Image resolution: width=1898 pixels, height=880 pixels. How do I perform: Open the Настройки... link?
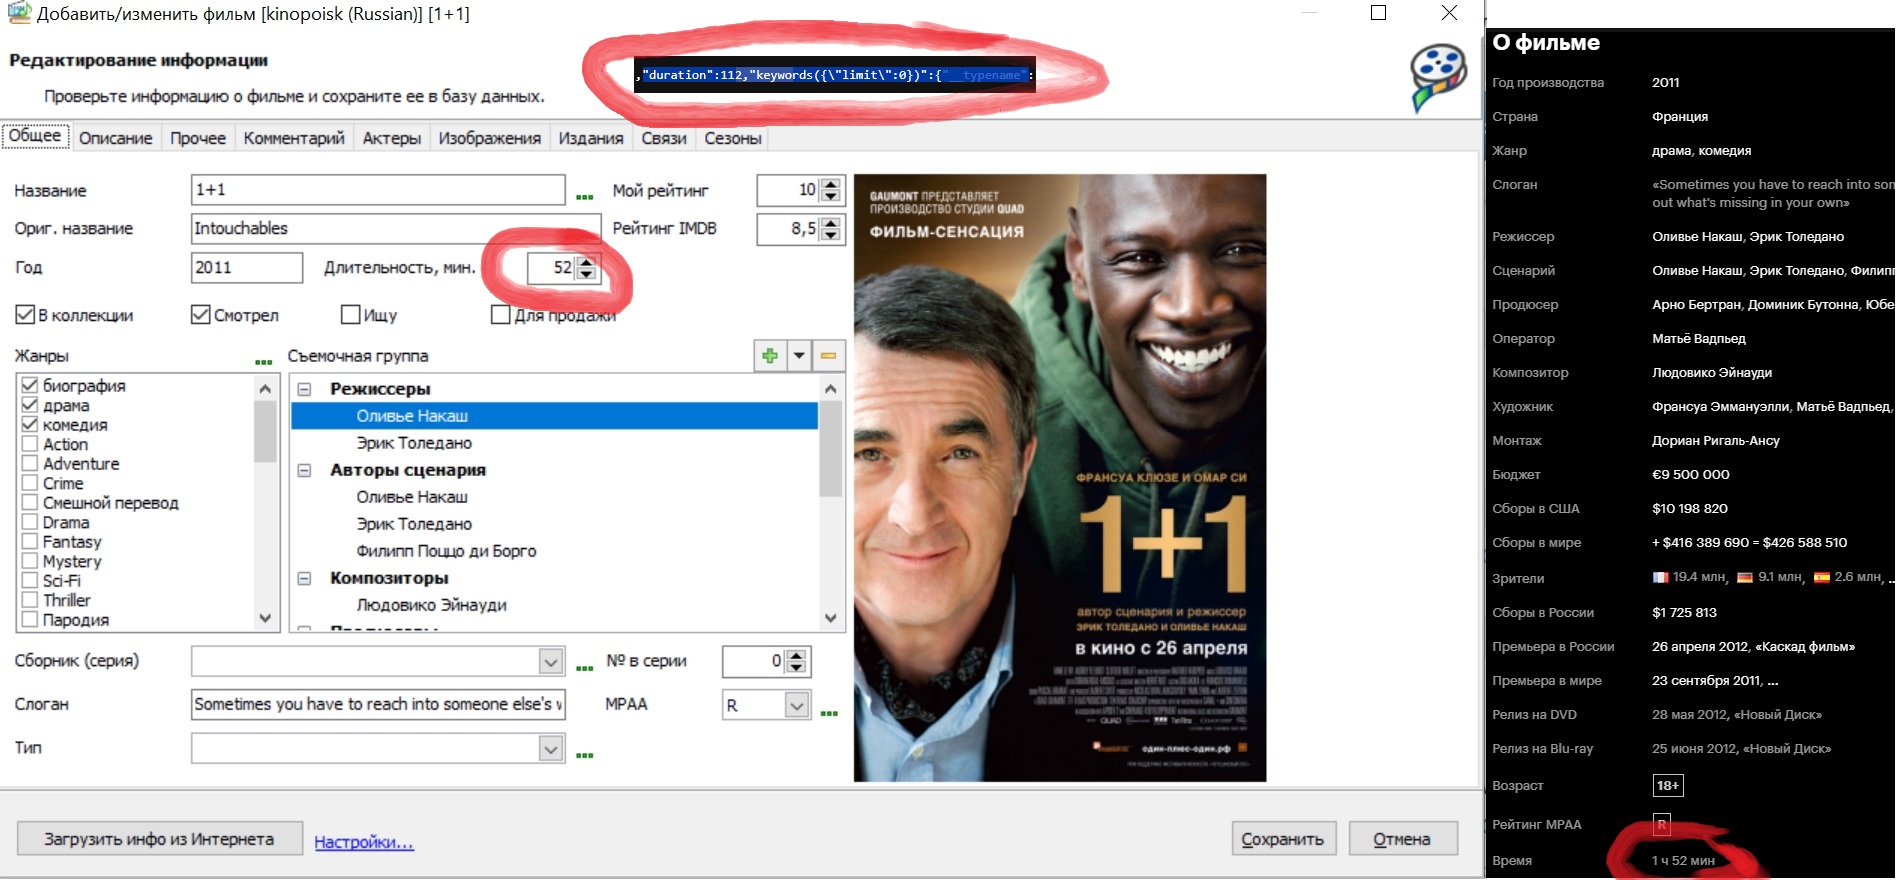pos(364,842)
